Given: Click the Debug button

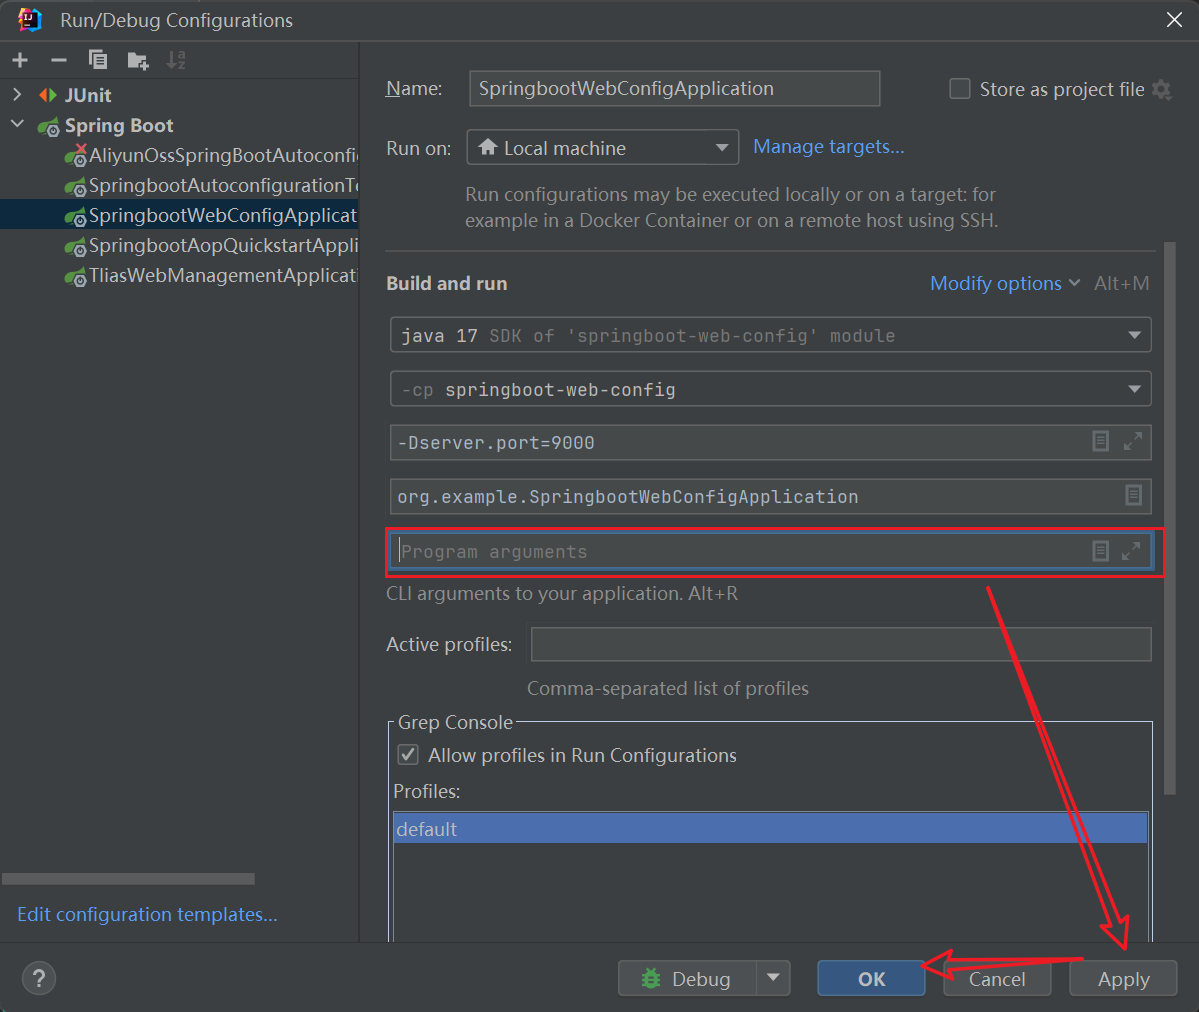Looking at the screenshot, I should point(687,978).
